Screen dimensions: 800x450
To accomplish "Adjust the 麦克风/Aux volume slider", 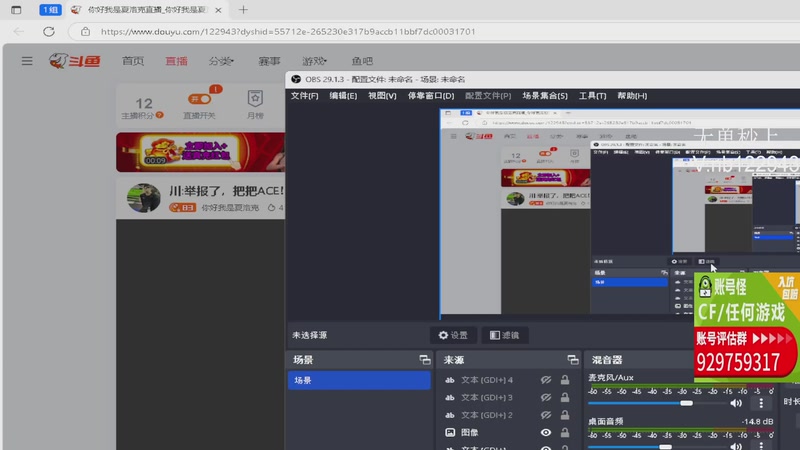I will pos(658,403).
